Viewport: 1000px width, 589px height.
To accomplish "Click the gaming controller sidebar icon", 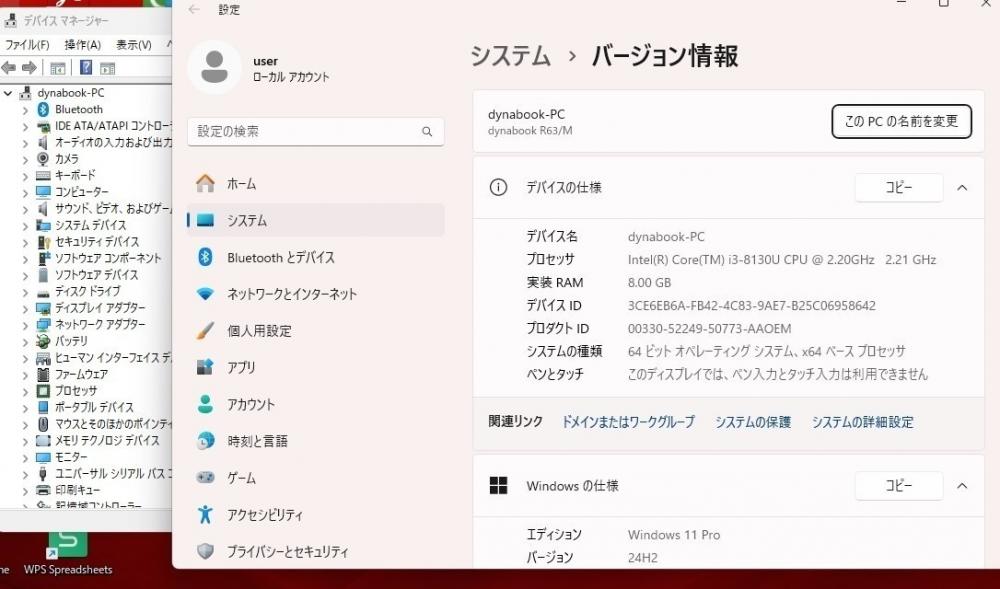I will click(205, 477).
